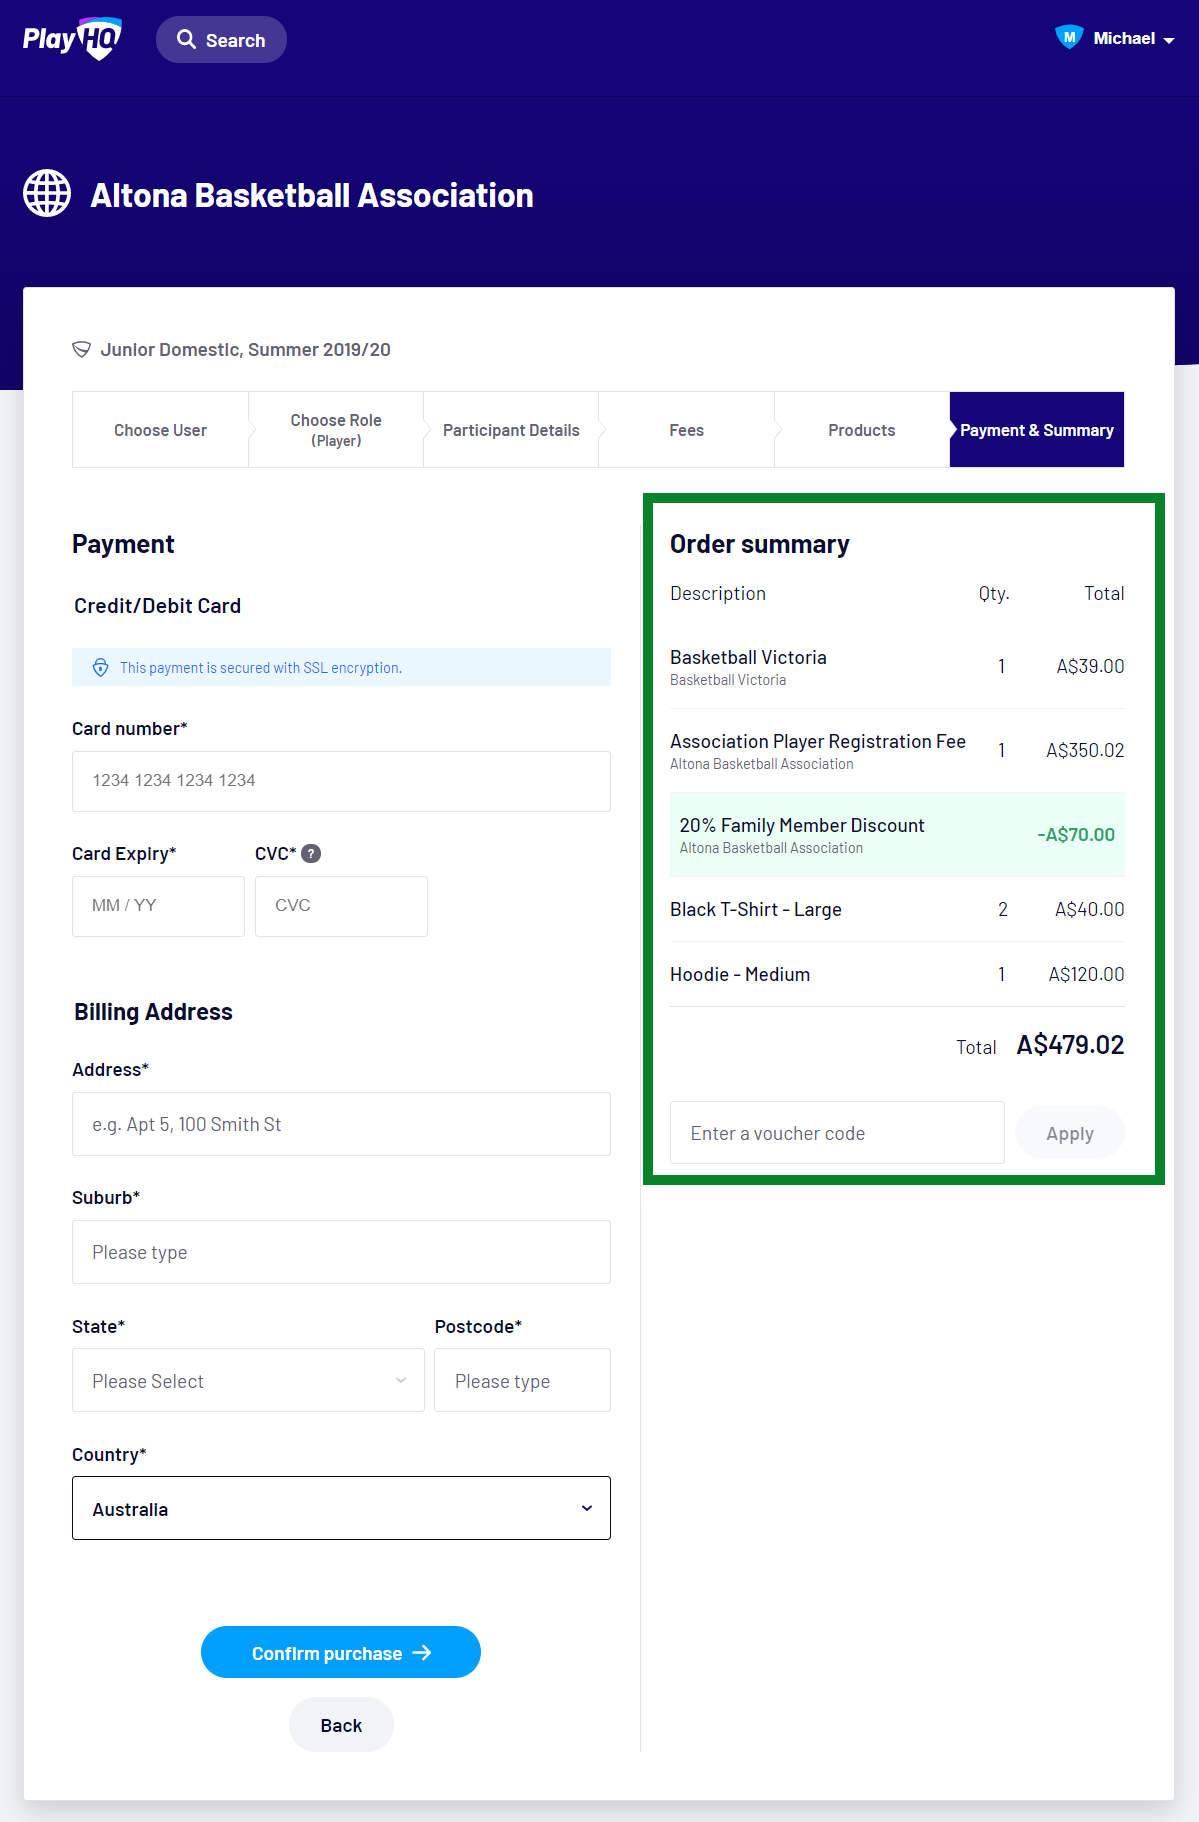
Task: Go to the Choose User step
Action: pos(160,430)
